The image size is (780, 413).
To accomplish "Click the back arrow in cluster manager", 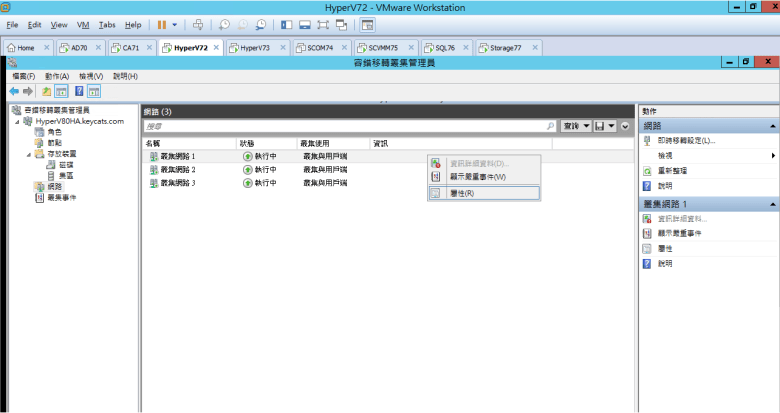I will click(x=14, y=91).
